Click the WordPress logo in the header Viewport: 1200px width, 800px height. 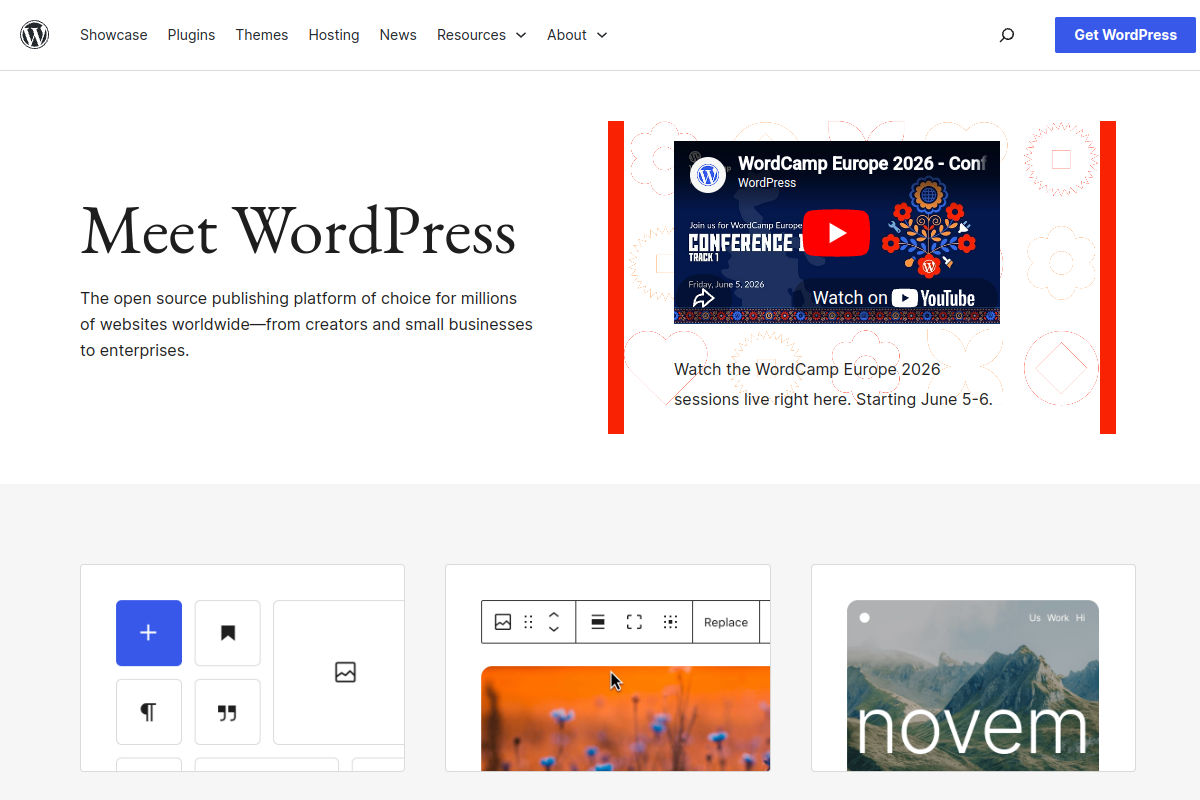(35, 35)
